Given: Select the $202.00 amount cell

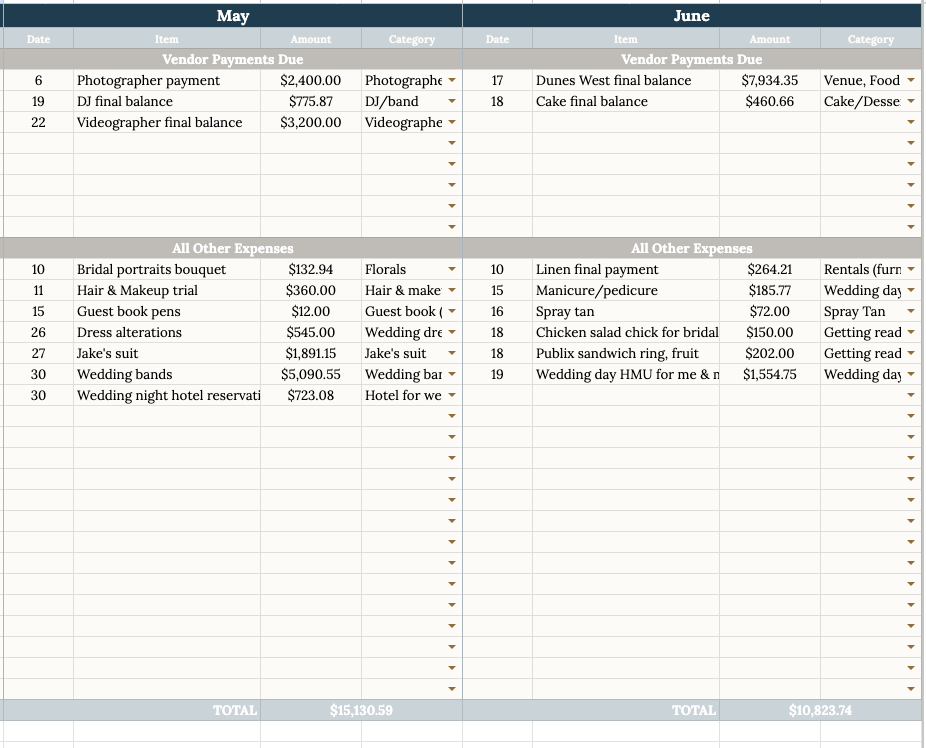Looking at the screenshot, I should pyautogui.click(x=770, y=353).
